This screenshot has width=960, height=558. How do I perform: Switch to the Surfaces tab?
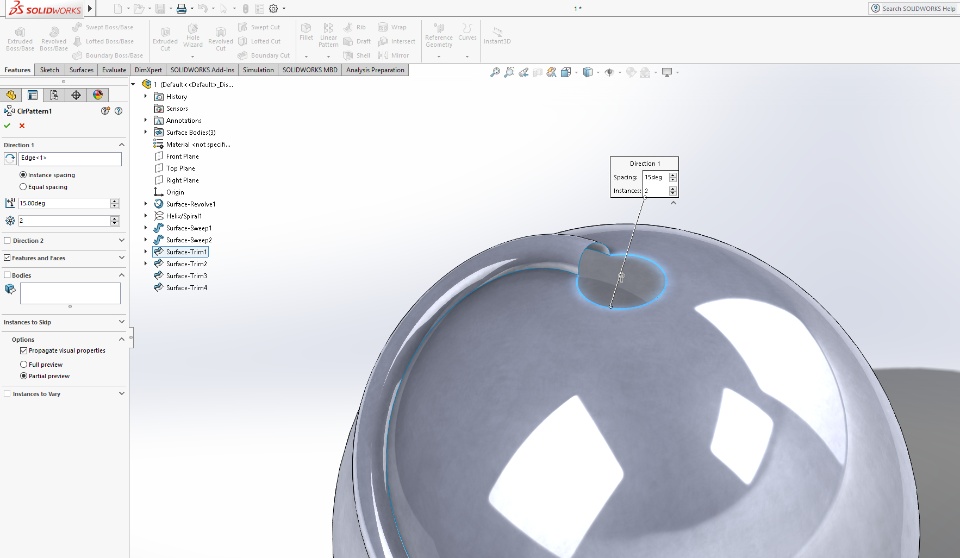tap(81, 70)
